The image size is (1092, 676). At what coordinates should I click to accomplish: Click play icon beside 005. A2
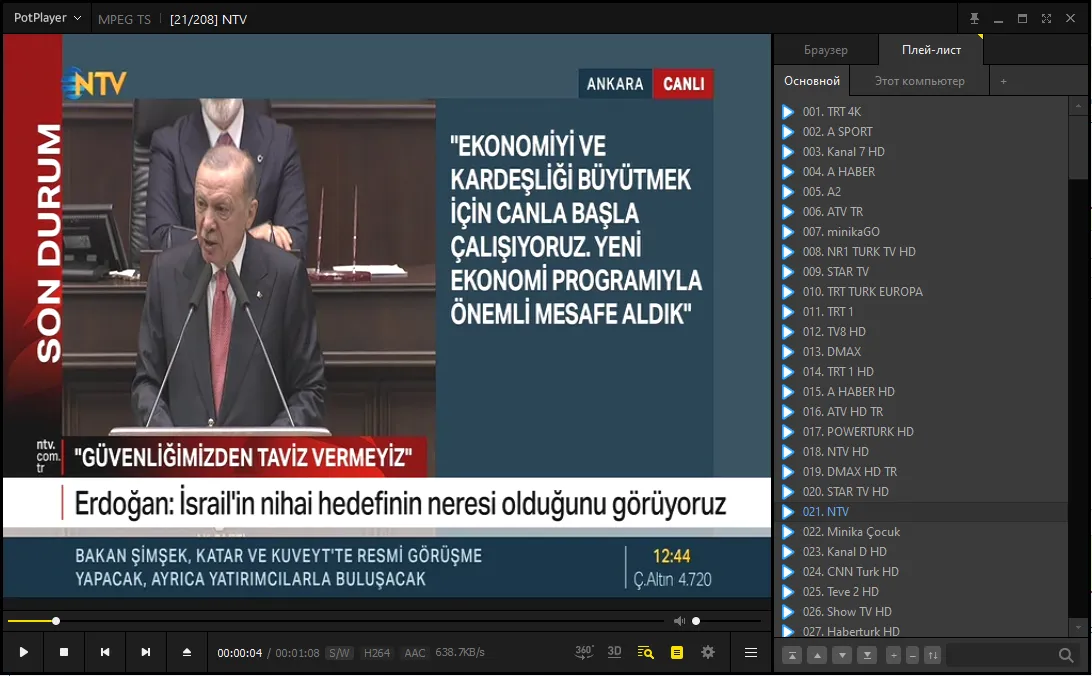tap(788, 191)
